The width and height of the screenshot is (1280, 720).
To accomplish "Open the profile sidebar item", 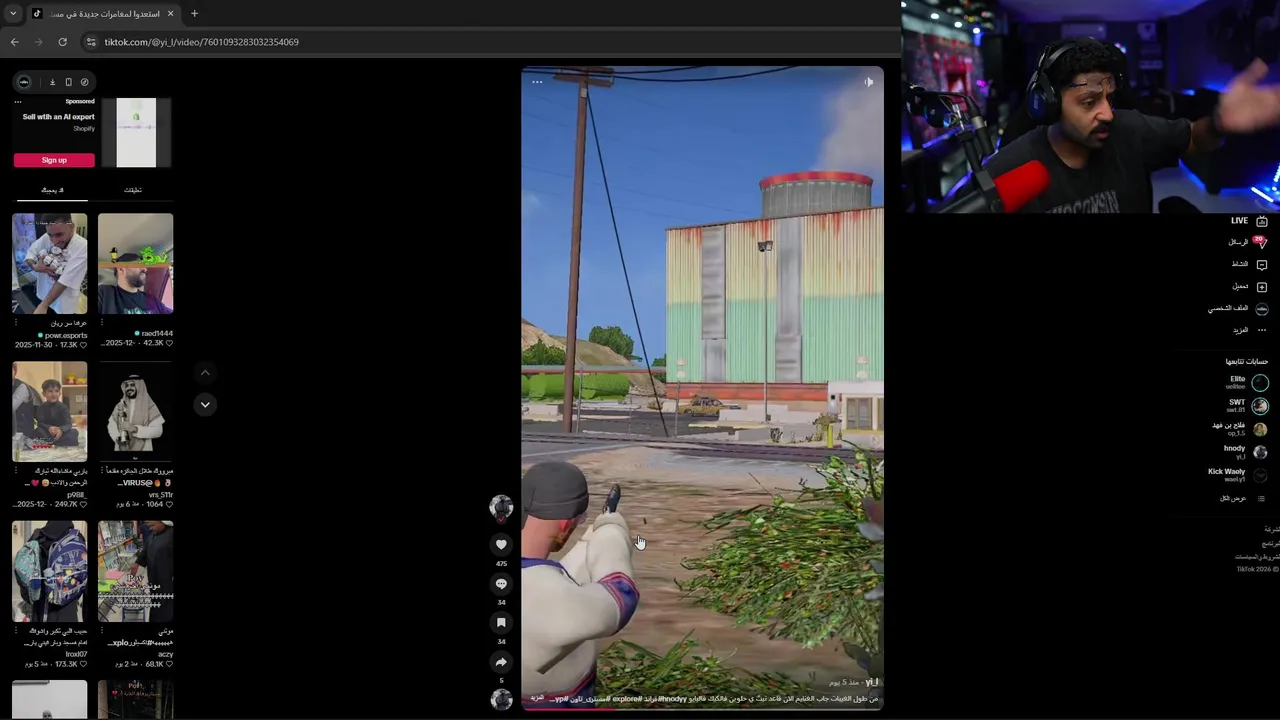I will coord(1238,309).
